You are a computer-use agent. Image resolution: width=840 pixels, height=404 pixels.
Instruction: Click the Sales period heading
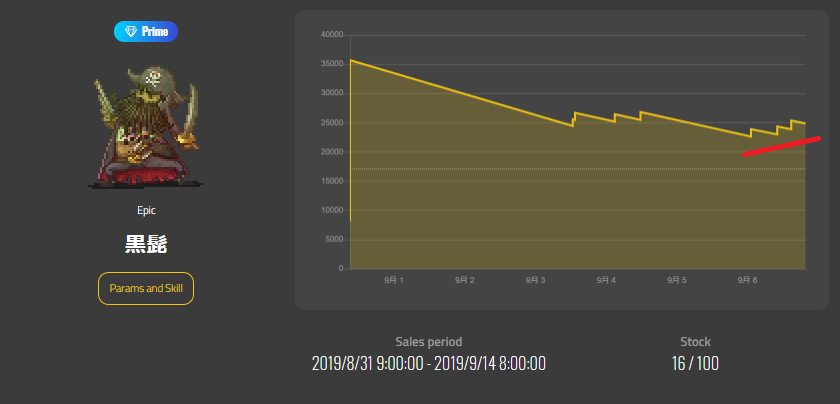429,342
